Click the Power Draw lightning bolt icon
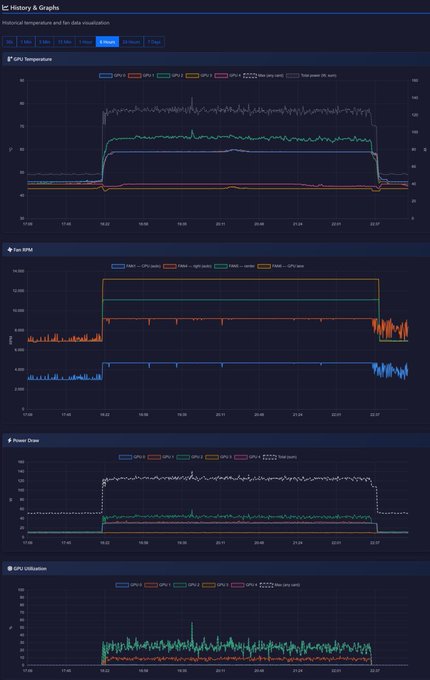This screenshot has width=430, height=680. point(10,440)
